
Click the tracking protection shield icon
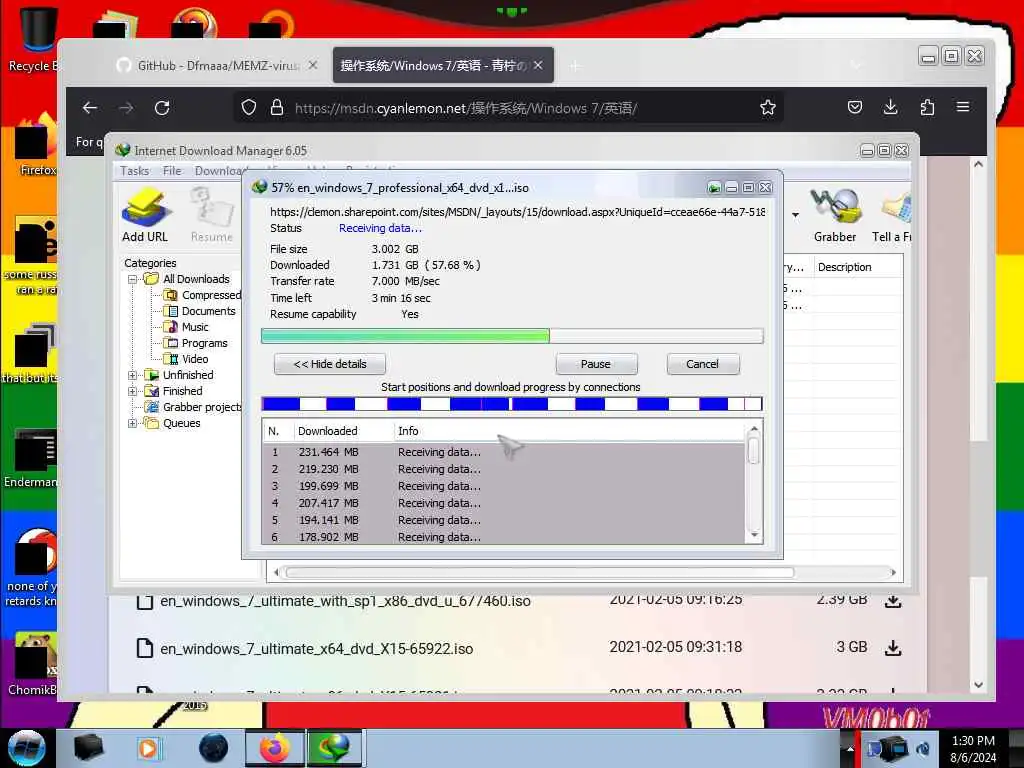249,108
